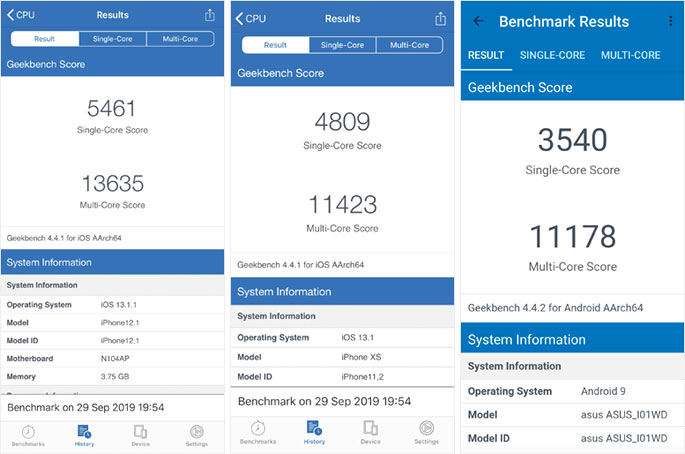Tap the 5461 single-core score
The height and width of the screenshot is (454, 685).
tap(111, 108)
